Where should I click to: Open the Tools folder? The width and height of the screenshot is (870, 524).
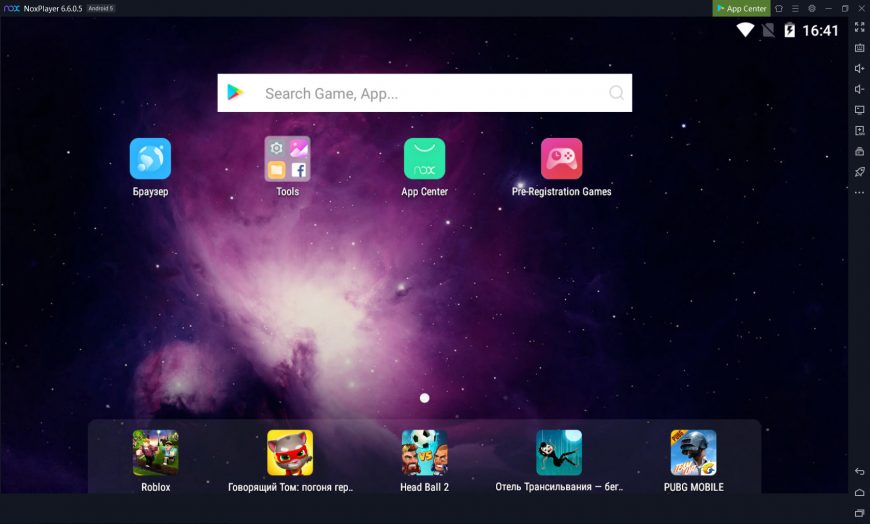click(287, 159)
